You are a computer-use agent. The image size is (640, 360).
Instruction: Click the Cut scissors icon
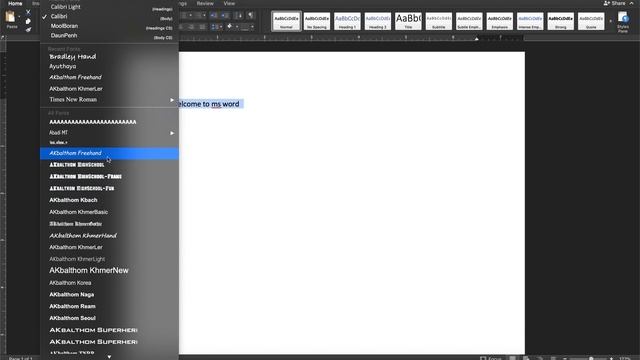[28, 12]
